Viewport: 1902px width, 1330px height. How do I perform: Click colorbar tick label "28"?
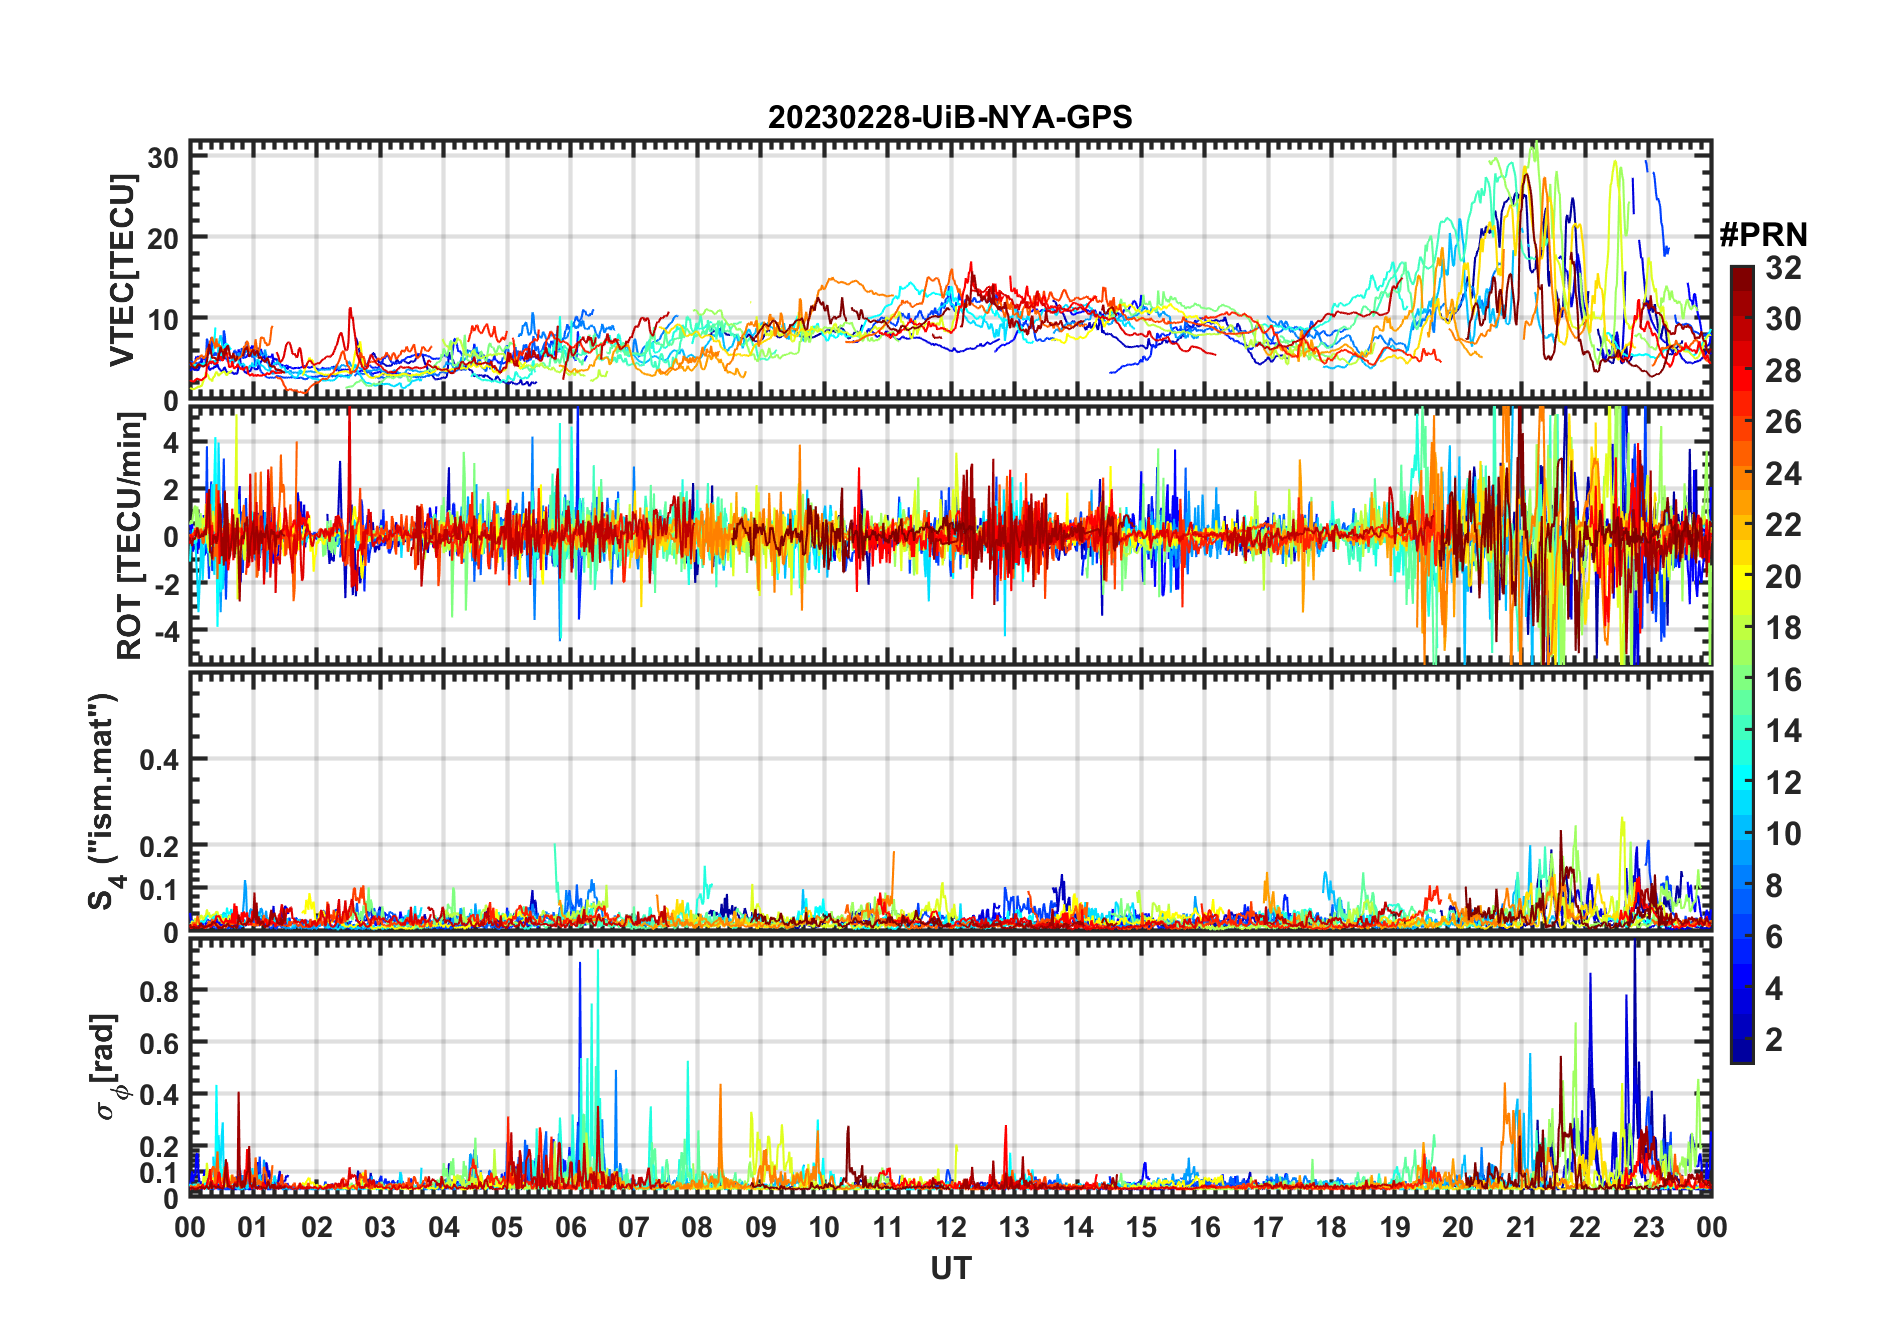[1783, 371]
